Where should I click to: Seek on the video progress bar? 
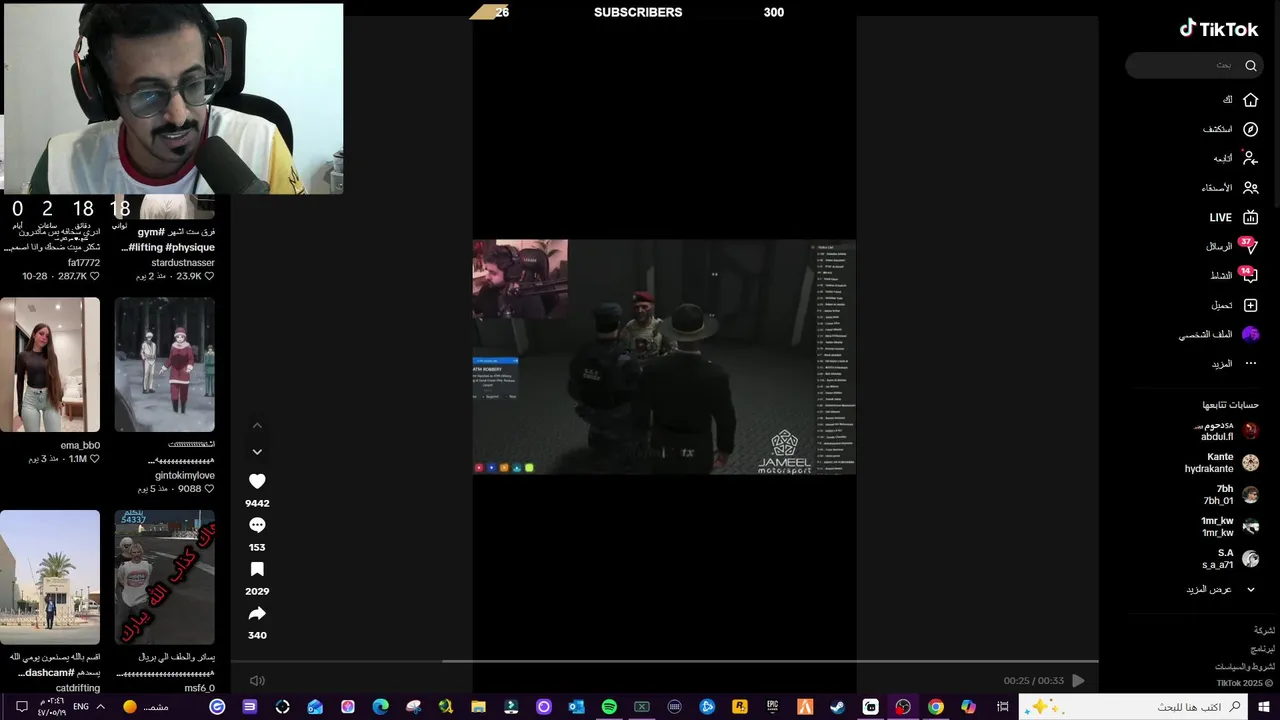[665, 661]
